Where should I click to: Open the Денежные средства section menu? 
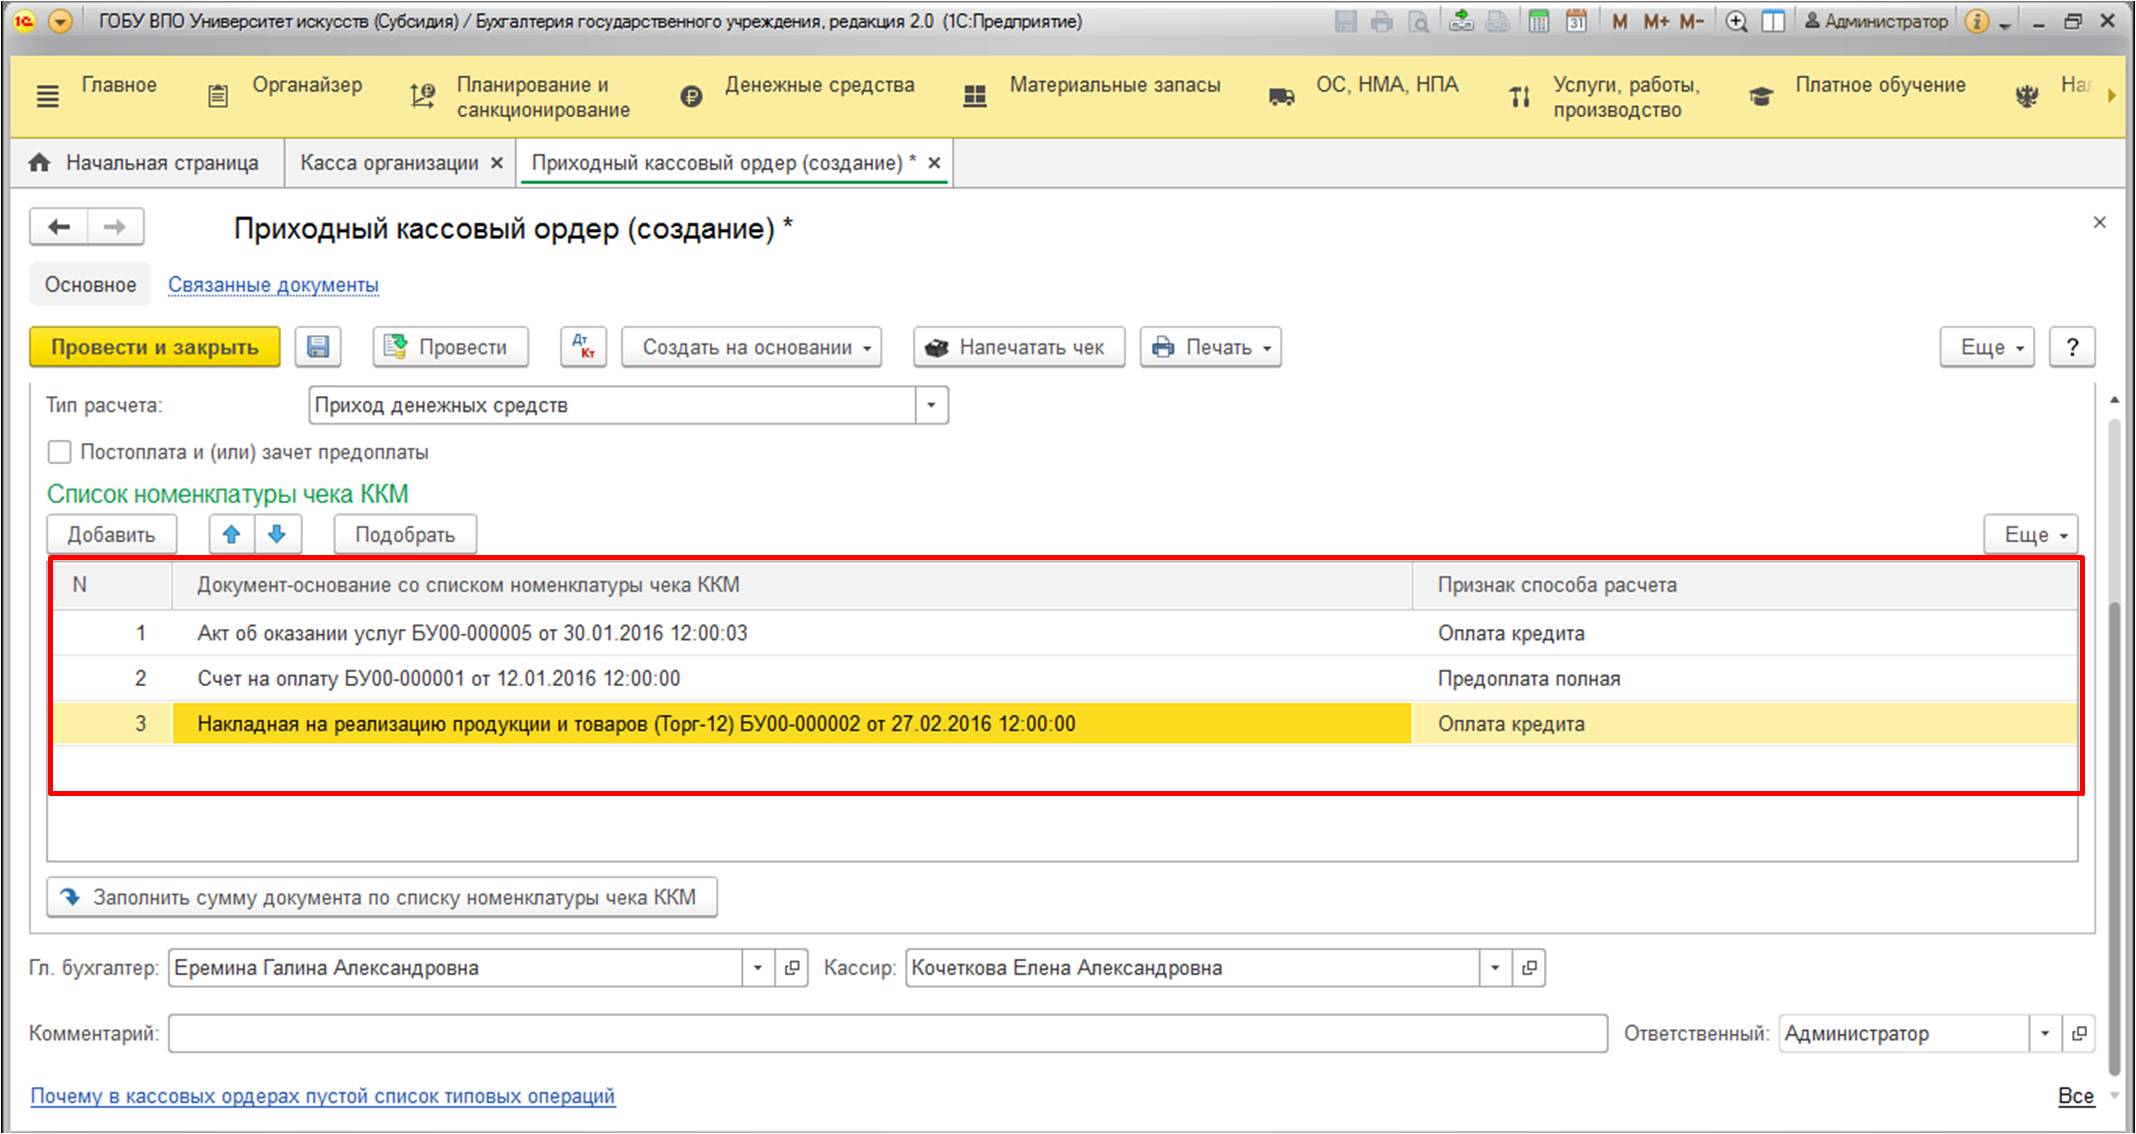pyautogui.click(x=819, y=86)
